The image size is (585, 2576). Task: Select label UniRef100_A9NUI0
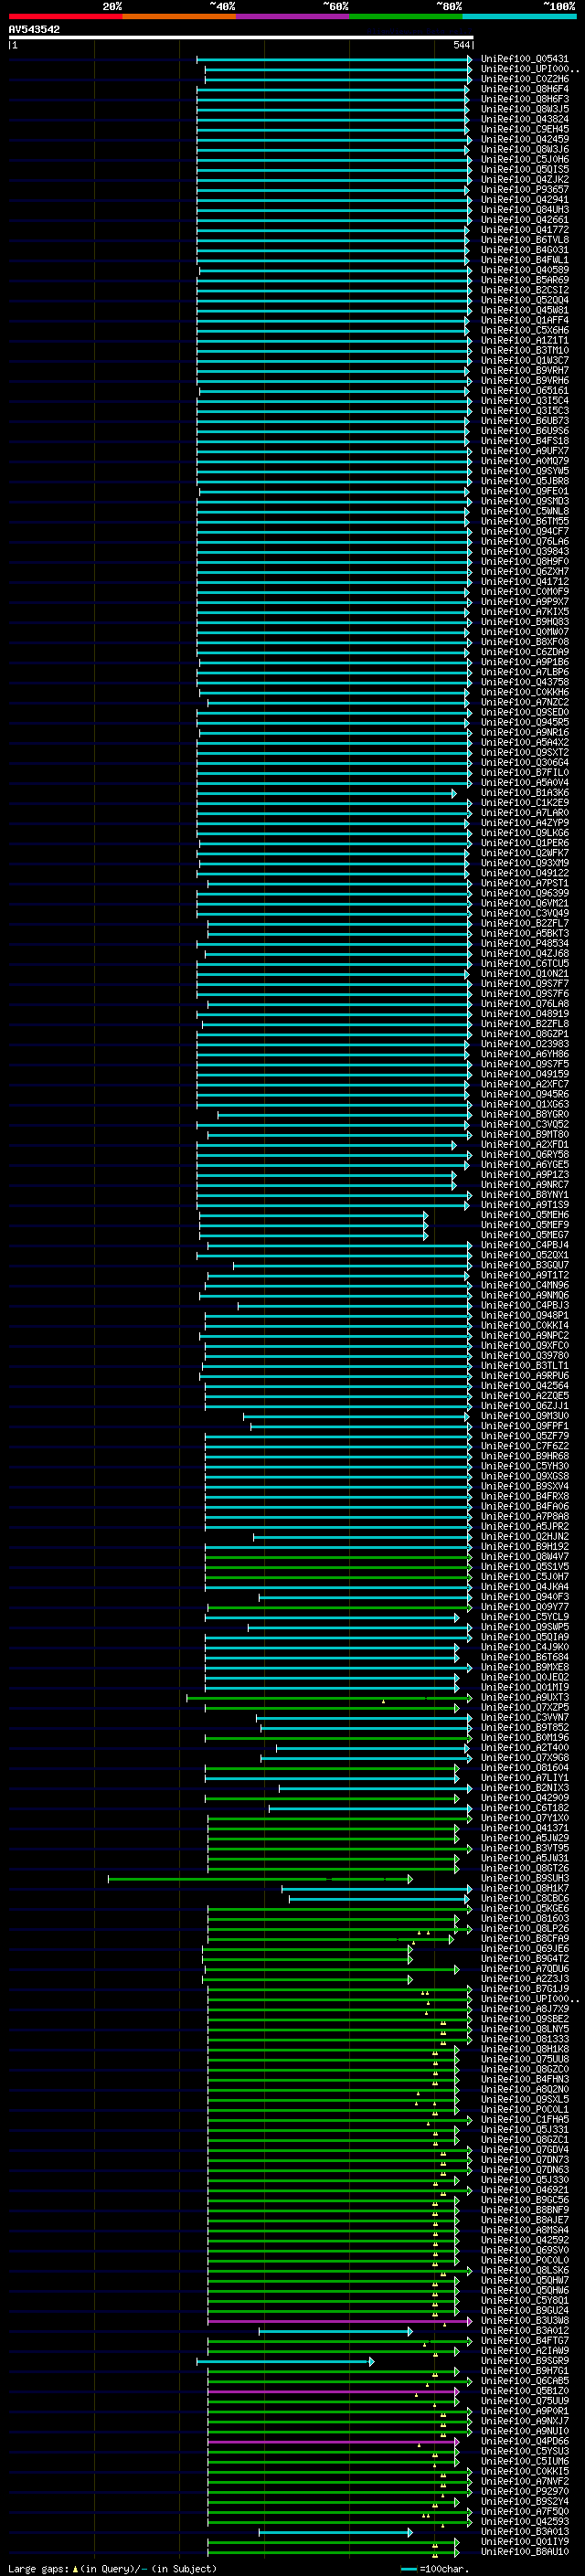[524, 2431]
